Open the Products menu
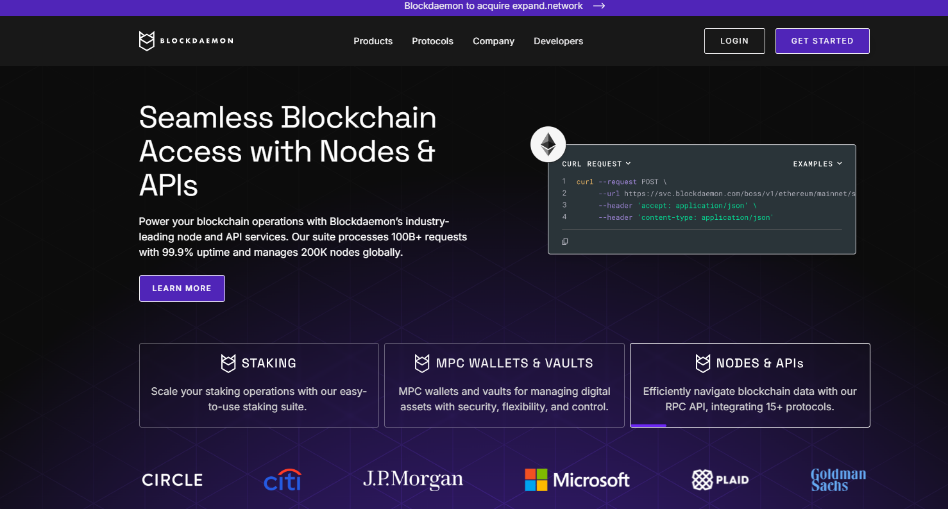Image resolution: width=948 pixels, height=509 pixels. [373, 41]
